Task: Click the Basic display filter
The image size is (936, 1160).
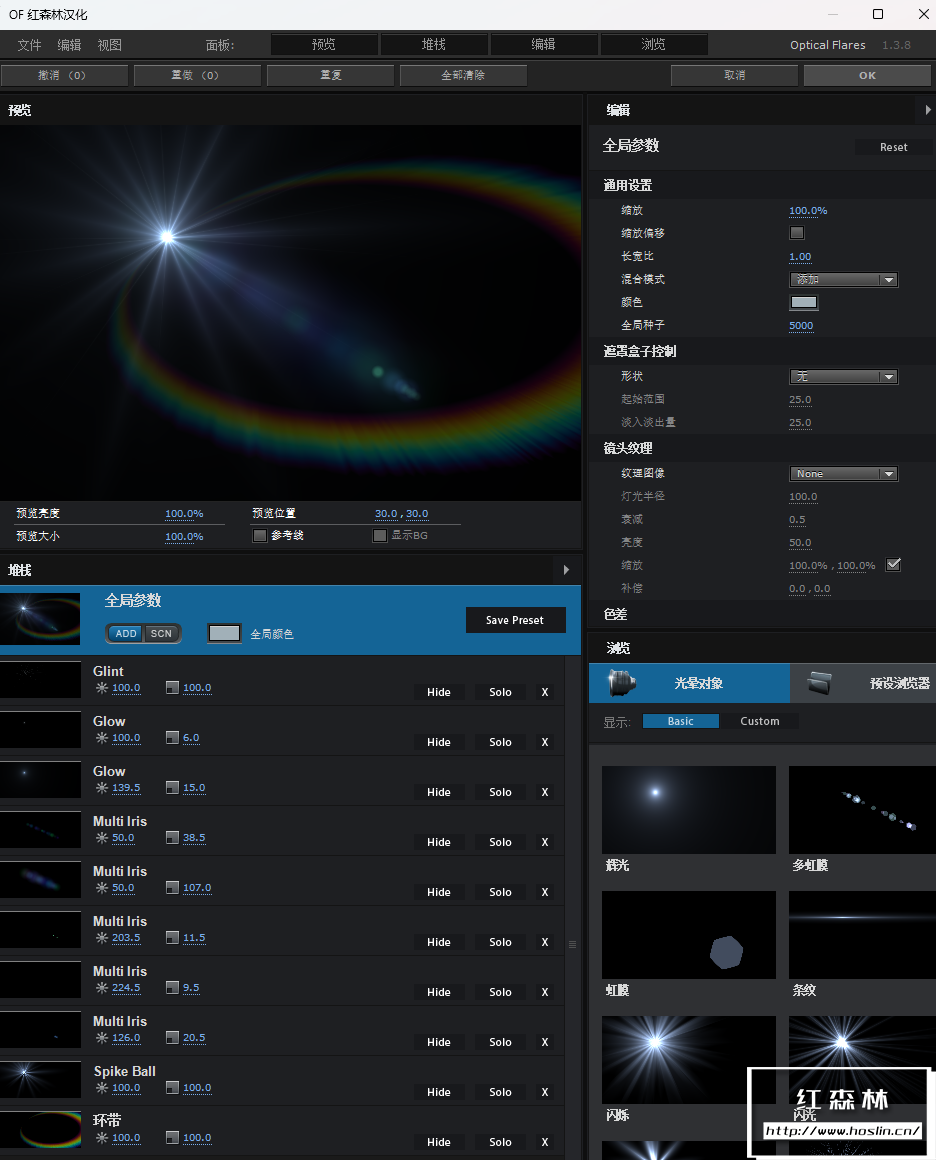Action: [x=681, y=721]
